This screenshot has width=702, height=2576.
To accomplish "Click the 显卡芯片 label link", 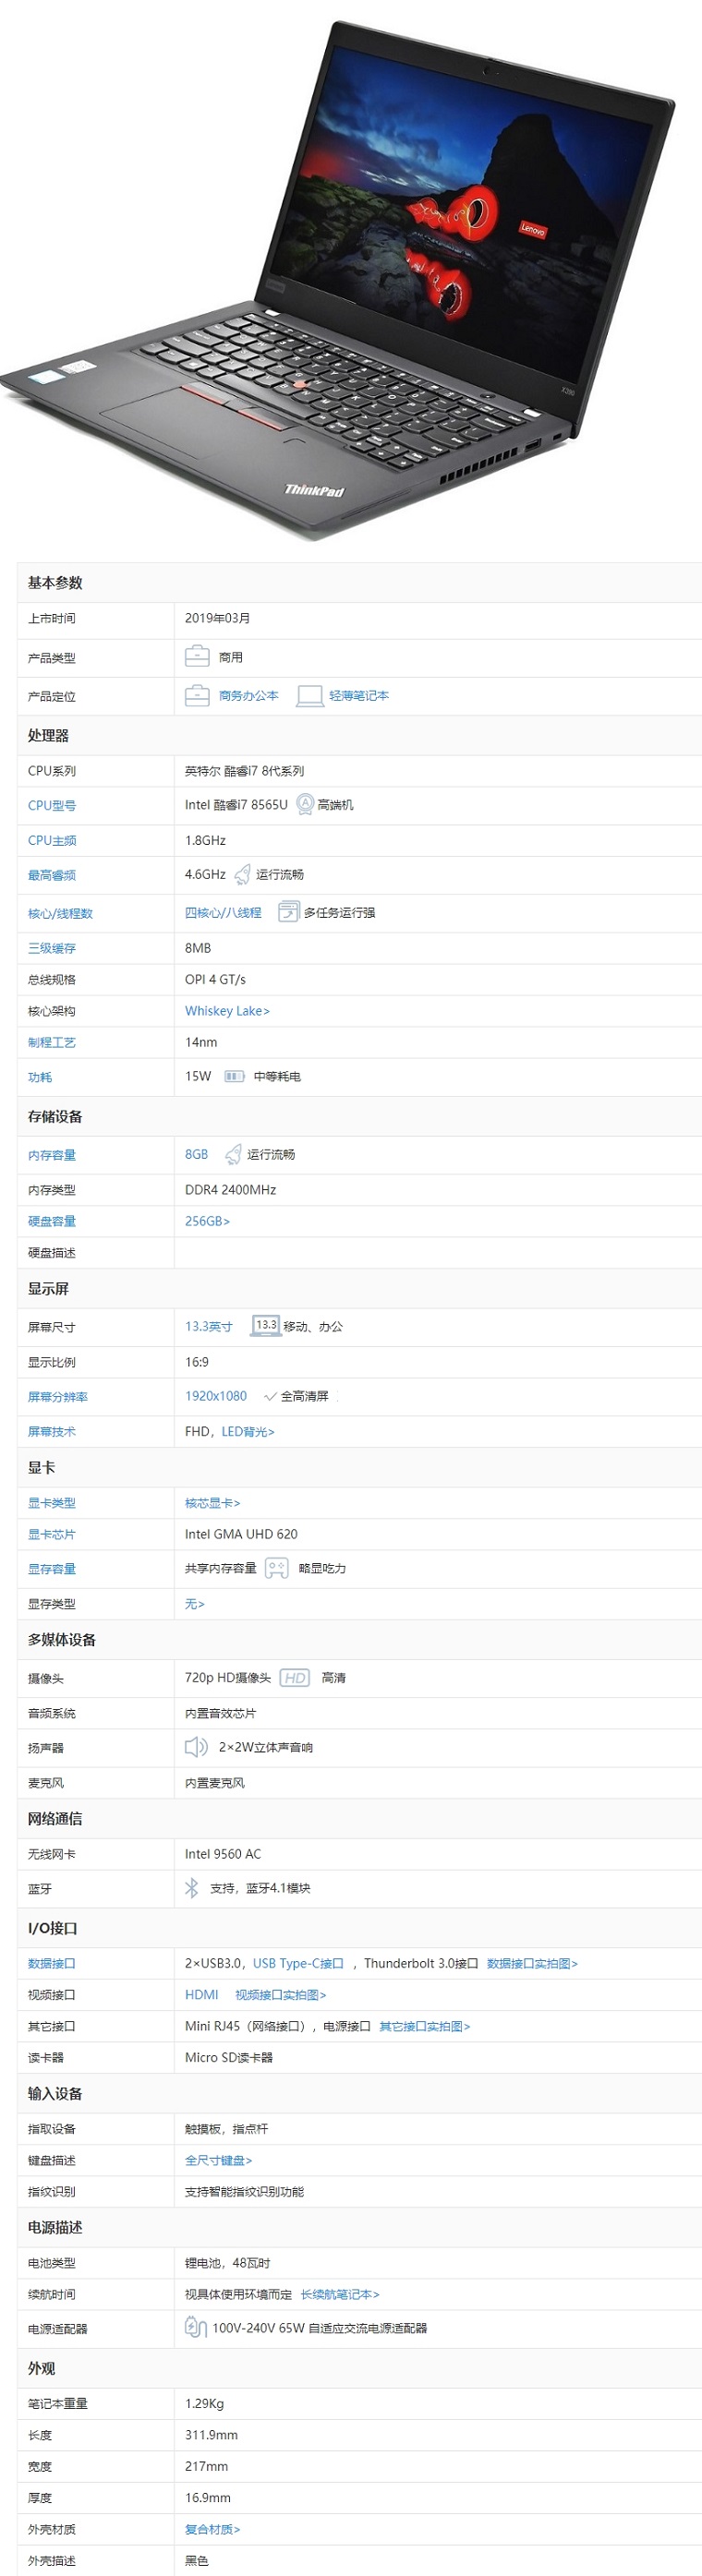I will (x=52, y=1535).
